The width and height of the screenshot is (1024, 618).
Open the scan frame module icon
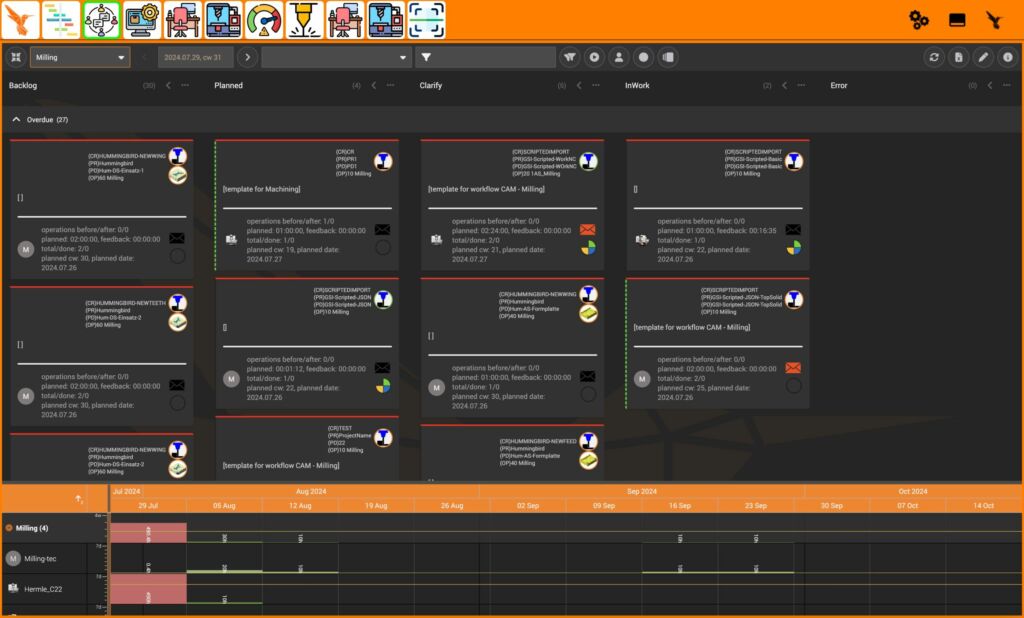426,19
